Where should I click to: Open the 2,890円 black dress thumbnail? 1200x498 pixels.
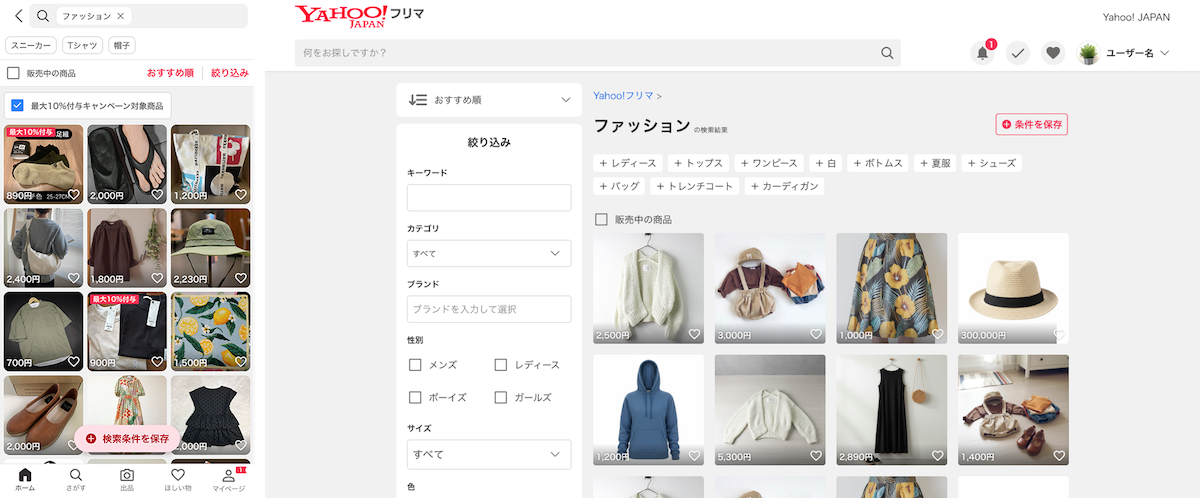(x=892, y=410)
